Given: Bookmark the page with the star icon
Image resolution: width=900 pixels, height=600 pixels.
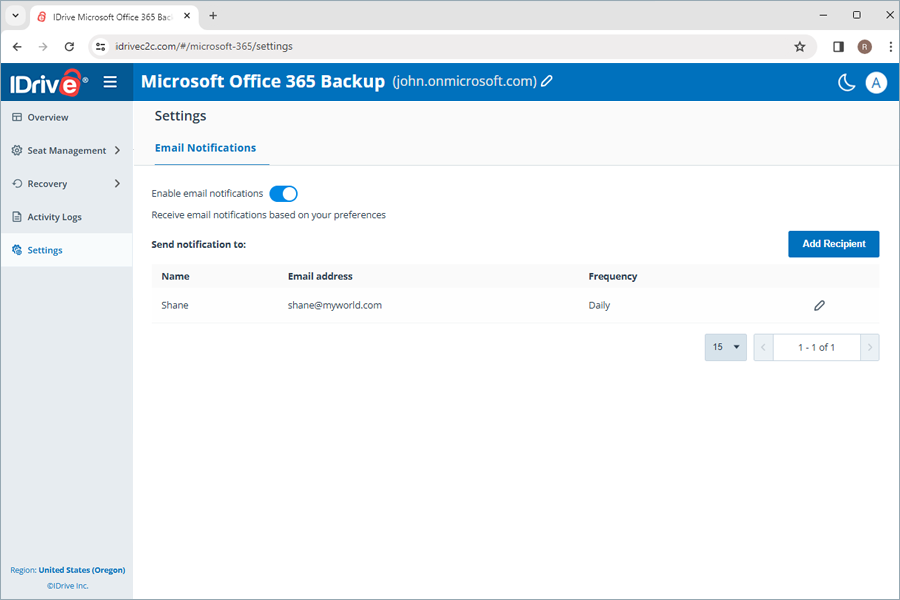Looking at the screenshot, I should [799, 46].
